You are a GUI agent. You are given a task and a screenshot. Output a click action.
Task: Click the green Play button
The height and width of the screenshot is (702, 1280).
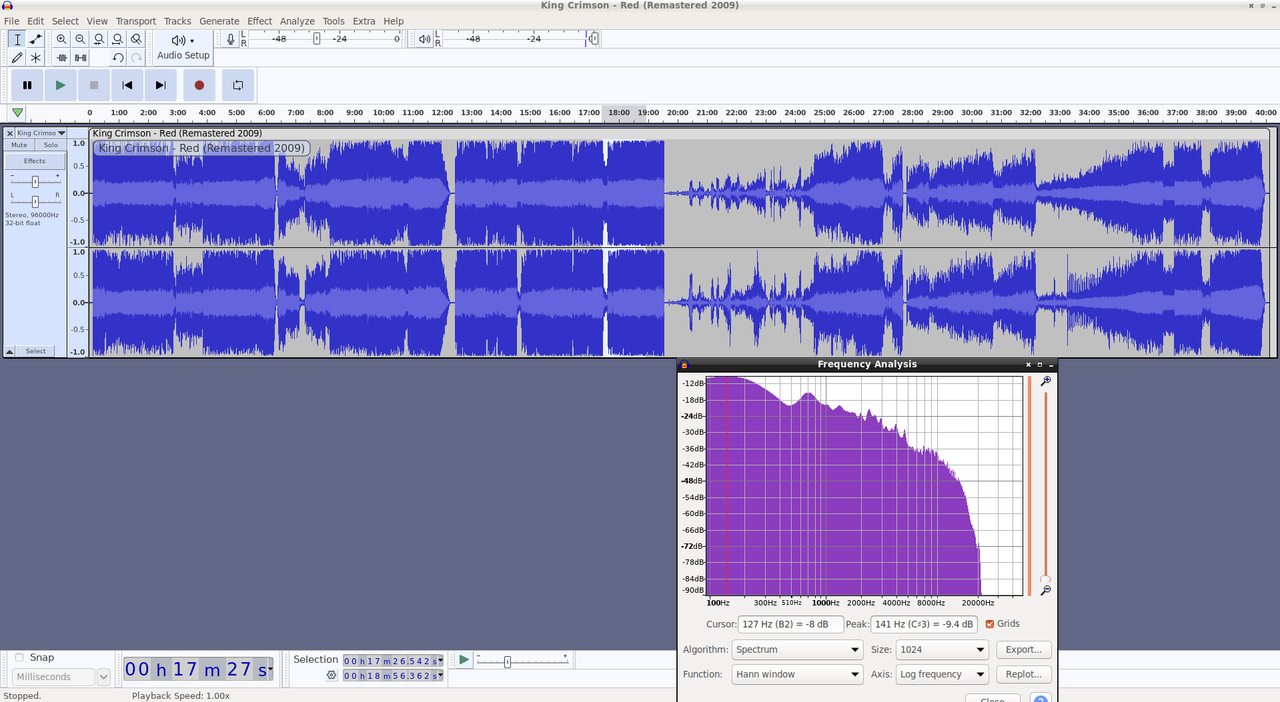pyautogui.click(x=60, y=85)
